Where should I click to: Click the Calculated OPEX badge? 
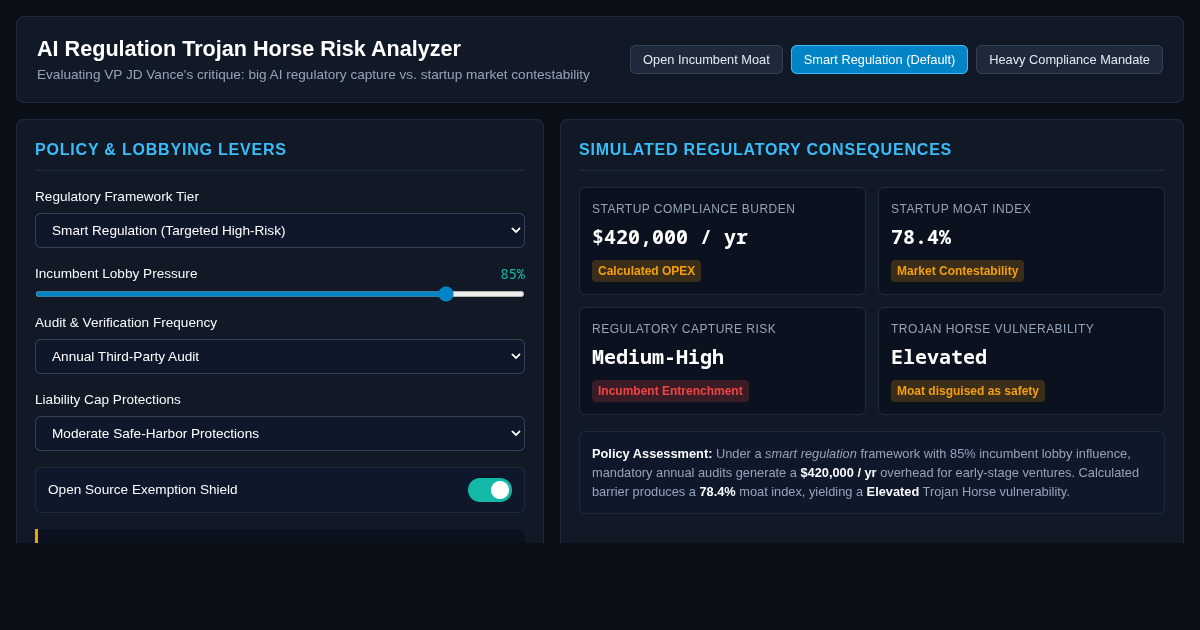pyautogui.click(x=646, y=271)
